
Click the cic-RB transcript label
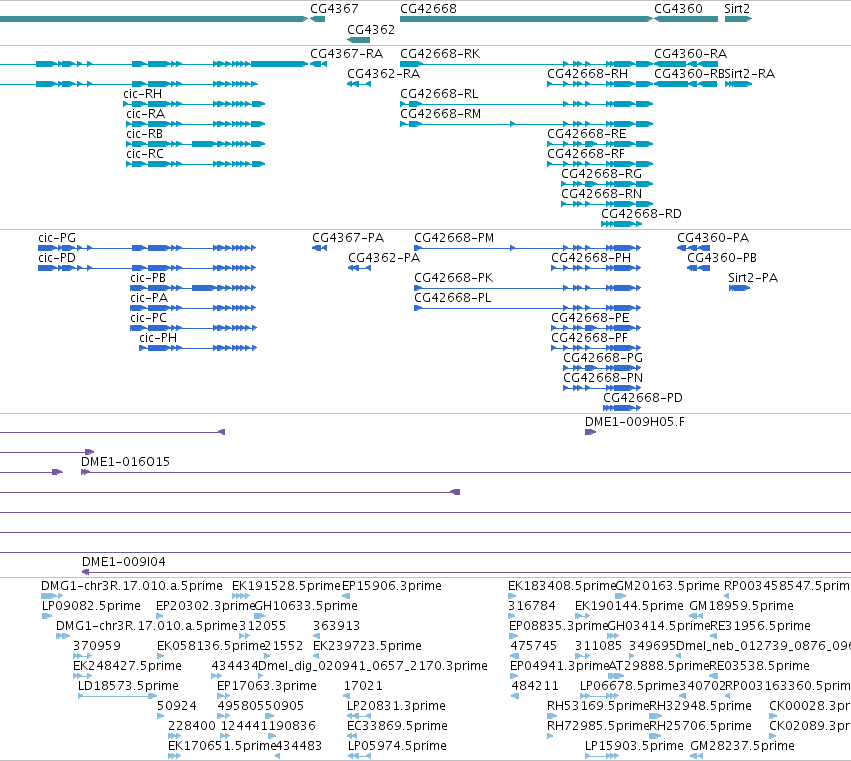click(x=144, y=134)
